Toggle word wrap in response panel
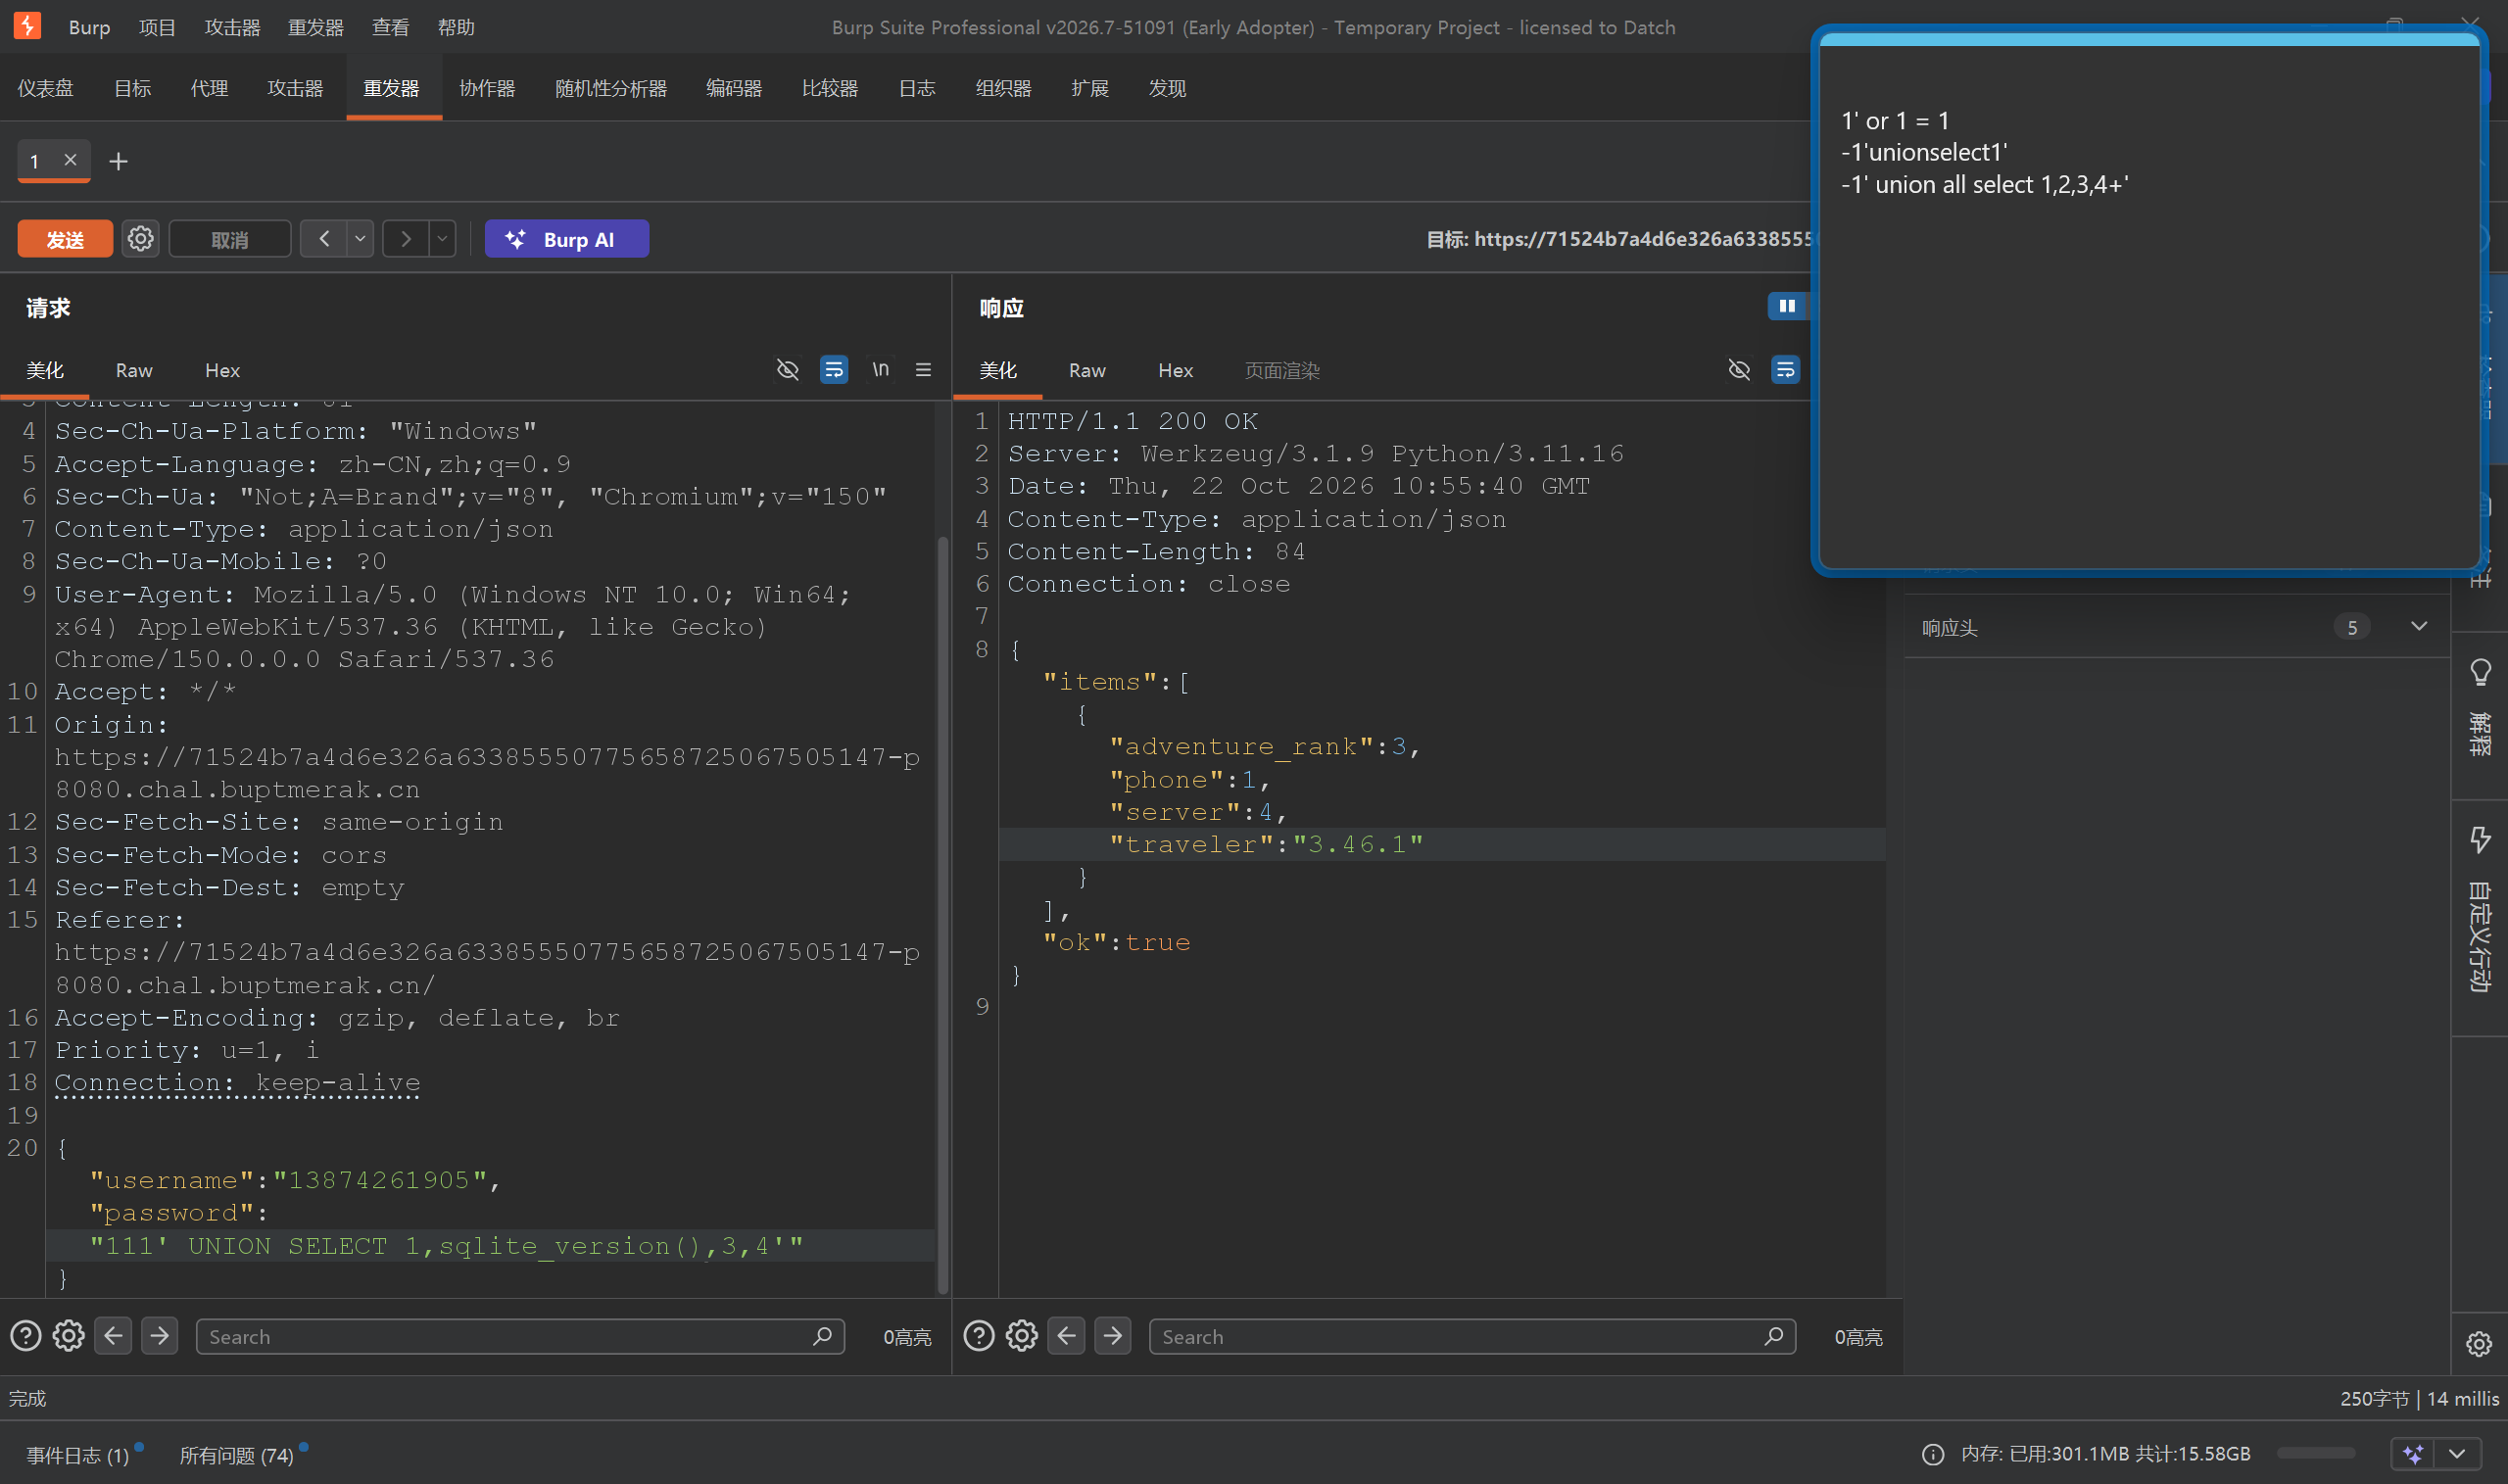Screen dimensions: 2508x1484 (x=1785, y=370)
